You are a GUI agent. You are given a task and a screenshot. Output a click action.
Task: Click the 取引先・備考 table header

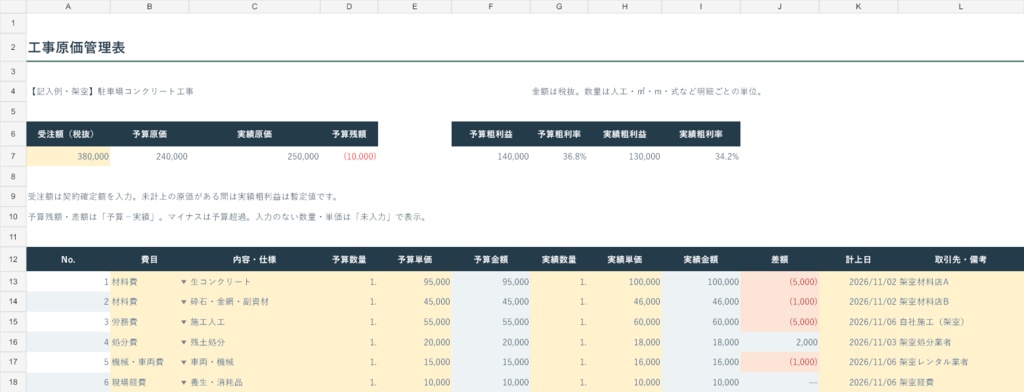click(961, 259)
